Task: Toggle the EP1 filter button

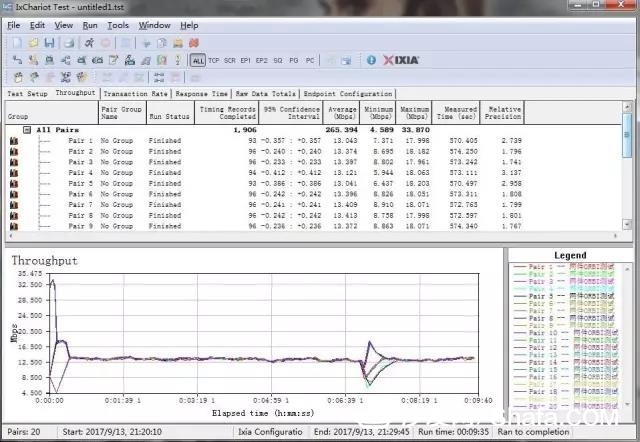Action: pos(245,60)
